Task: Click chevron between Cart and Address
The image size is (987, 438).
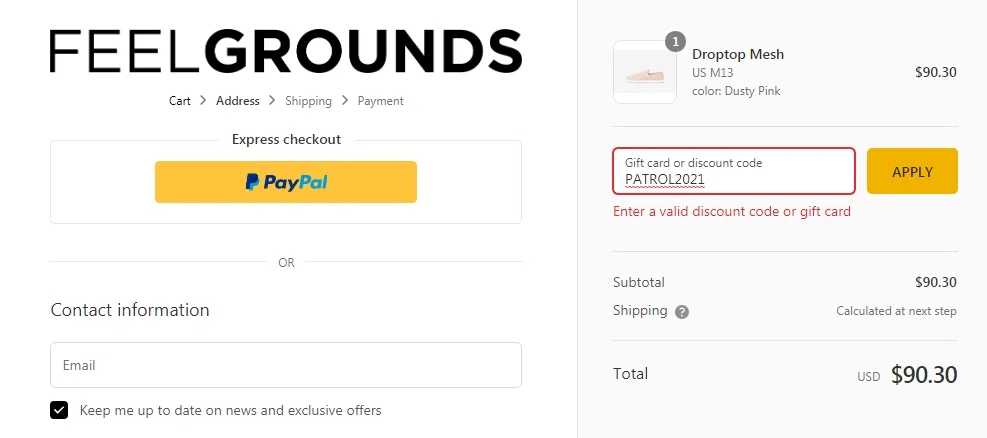Action: click(203, 100)
